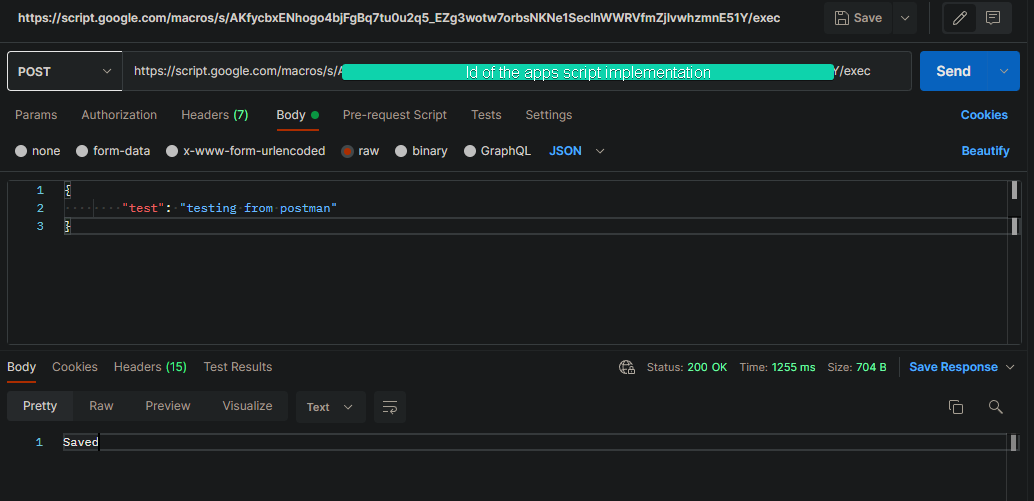Select the Pretty response view

click(x=40, y=406)
